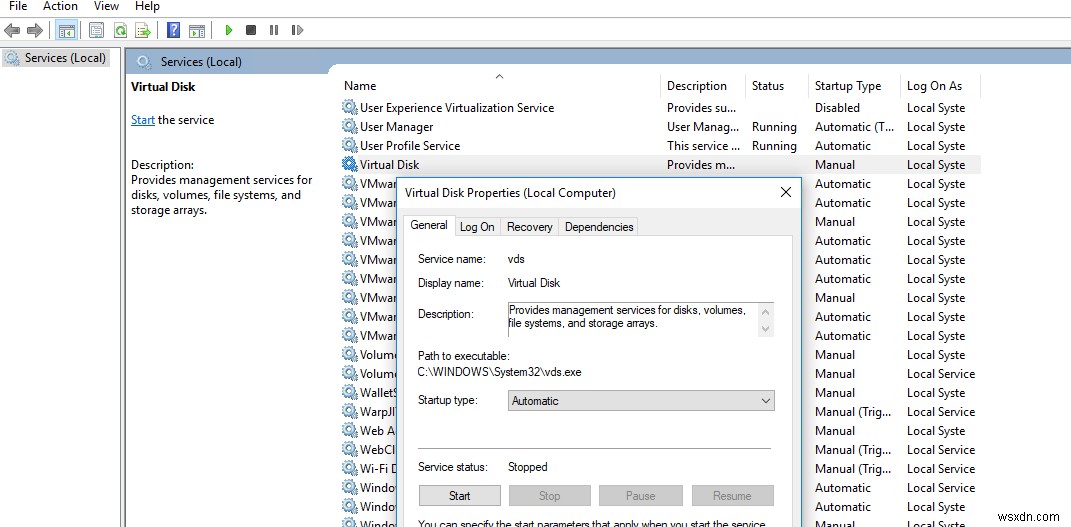Select User Experience Virtualization Service row name
Image resolution: width=1071 pixels, height=527 pixels.
click(457, 107)
